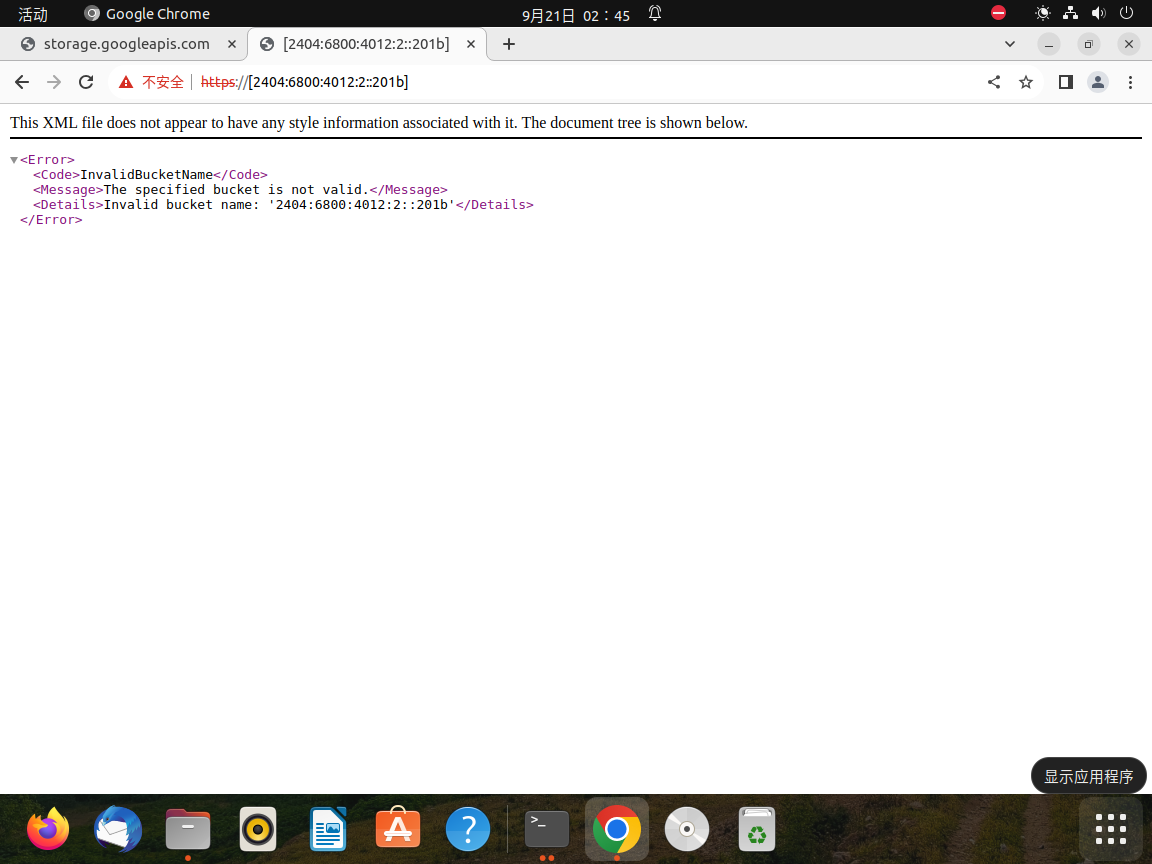This screenshot has height=864, width=1152.
Task: Open the tab search dropdown chevron
Action: coord(1010,44)
